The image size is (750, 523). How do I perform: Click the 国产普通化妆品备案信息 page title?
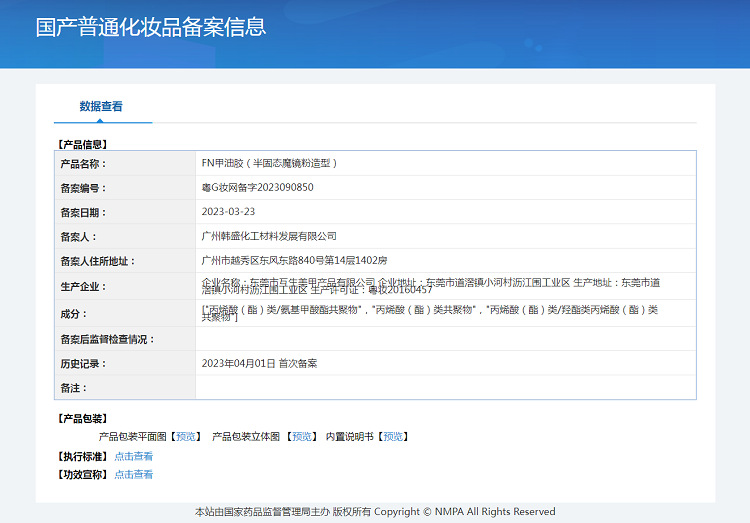coord(151,27)
